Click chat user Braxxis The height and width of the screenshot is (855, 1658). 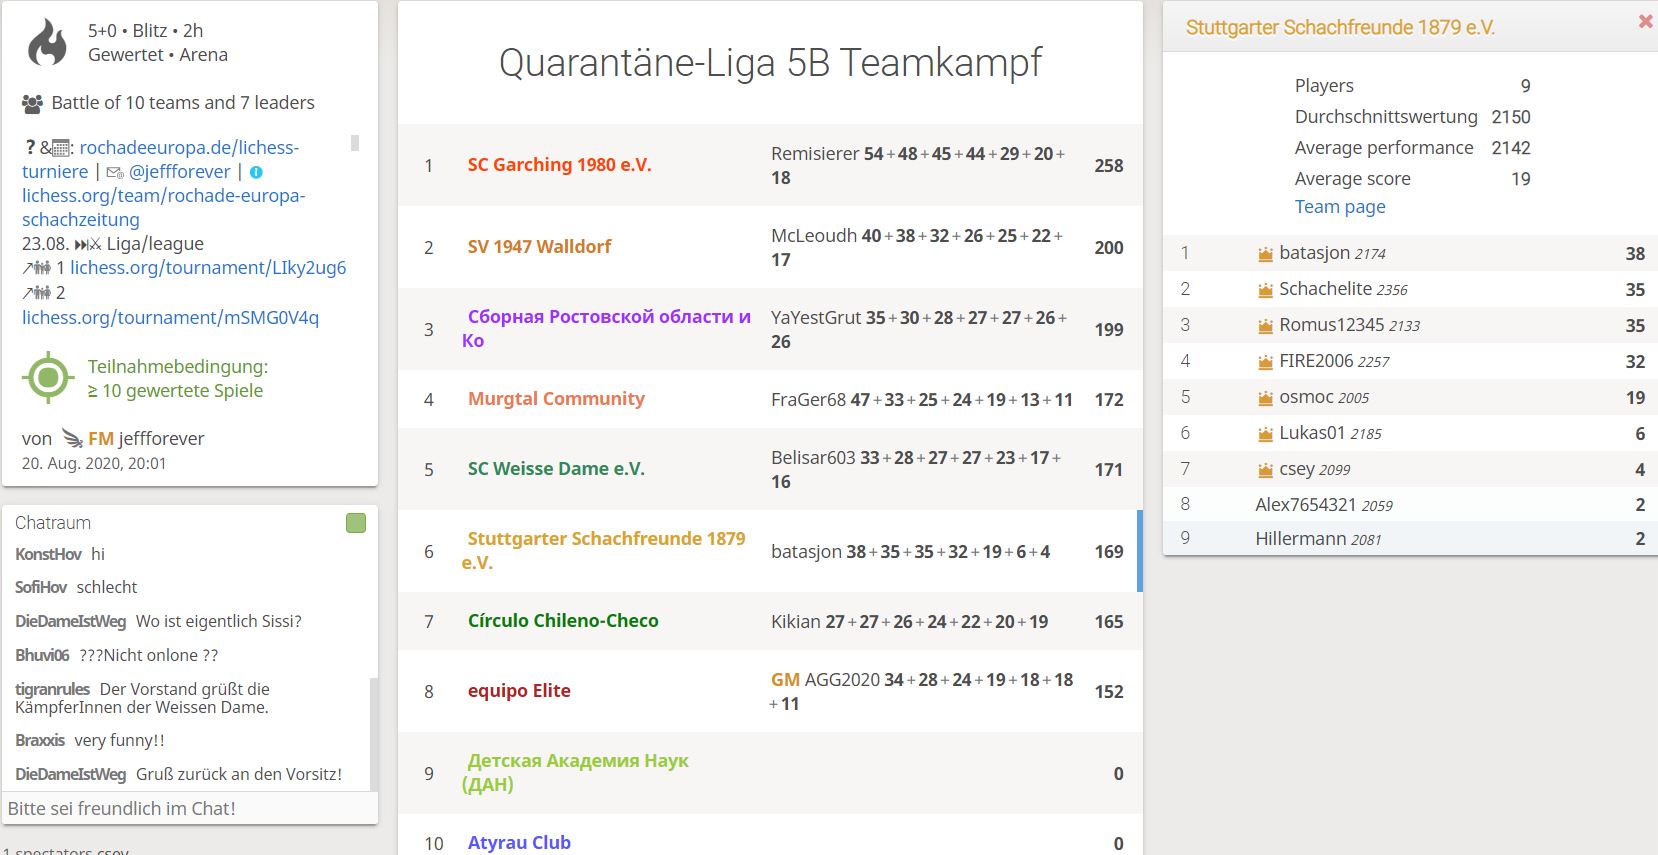[40, 740]
